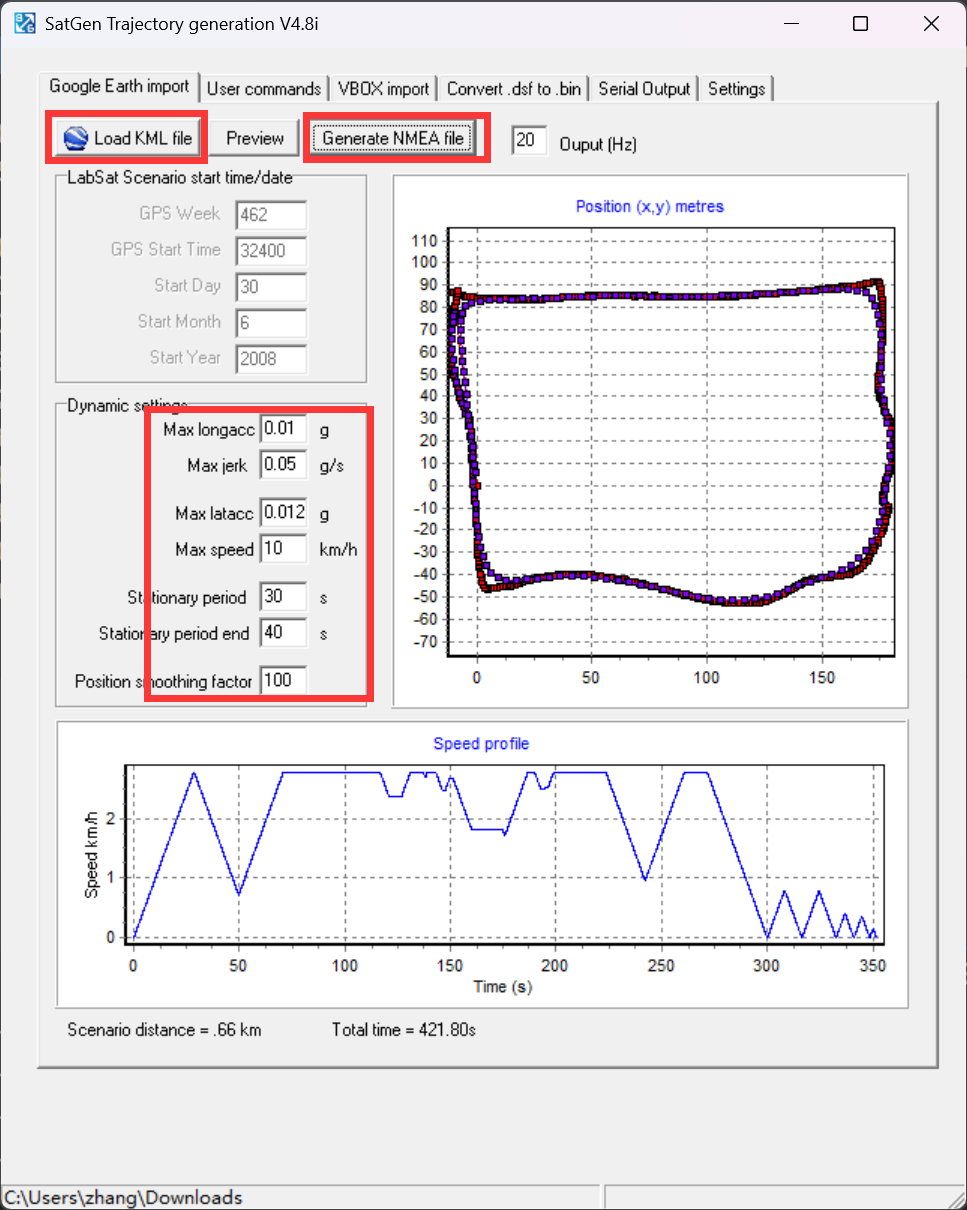Click the GPS Week field
Image resolution: width=967 pixels, height=1210 pixels.
click(271, 214)
